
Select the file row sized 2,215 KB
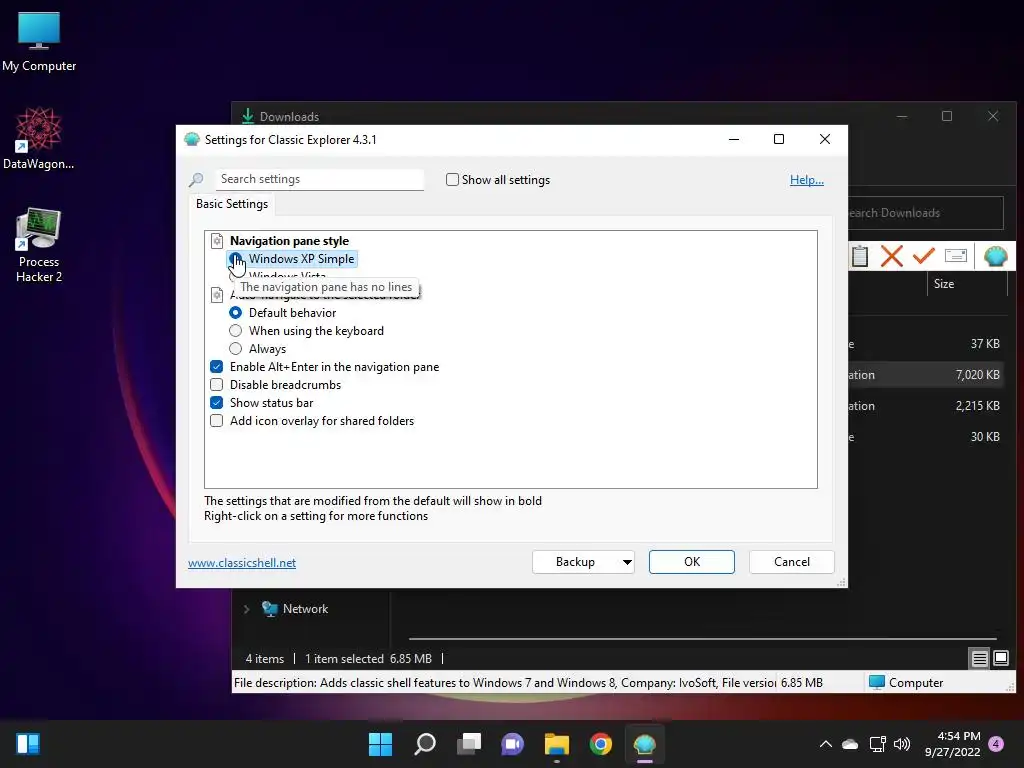pos(926,406)
